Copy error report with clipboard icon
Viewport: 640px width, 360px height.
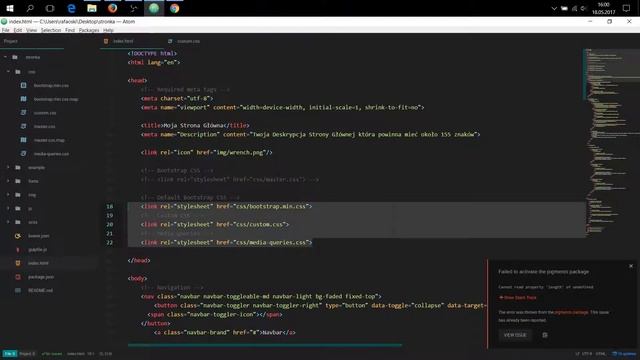(x=544, y=335)
